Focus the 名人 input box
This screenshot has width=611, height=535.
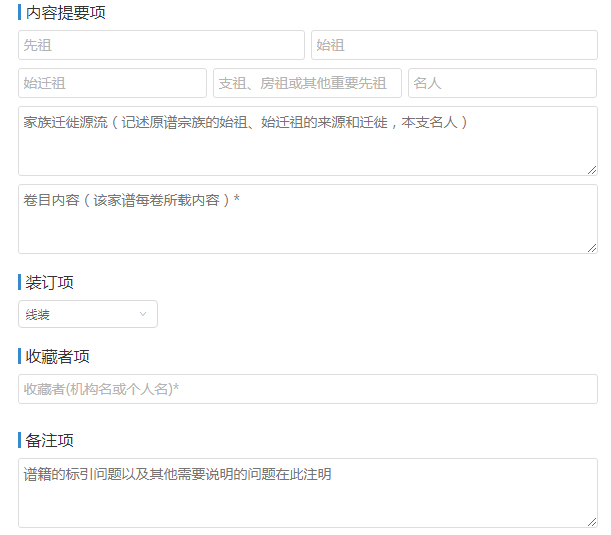point(502,83)
